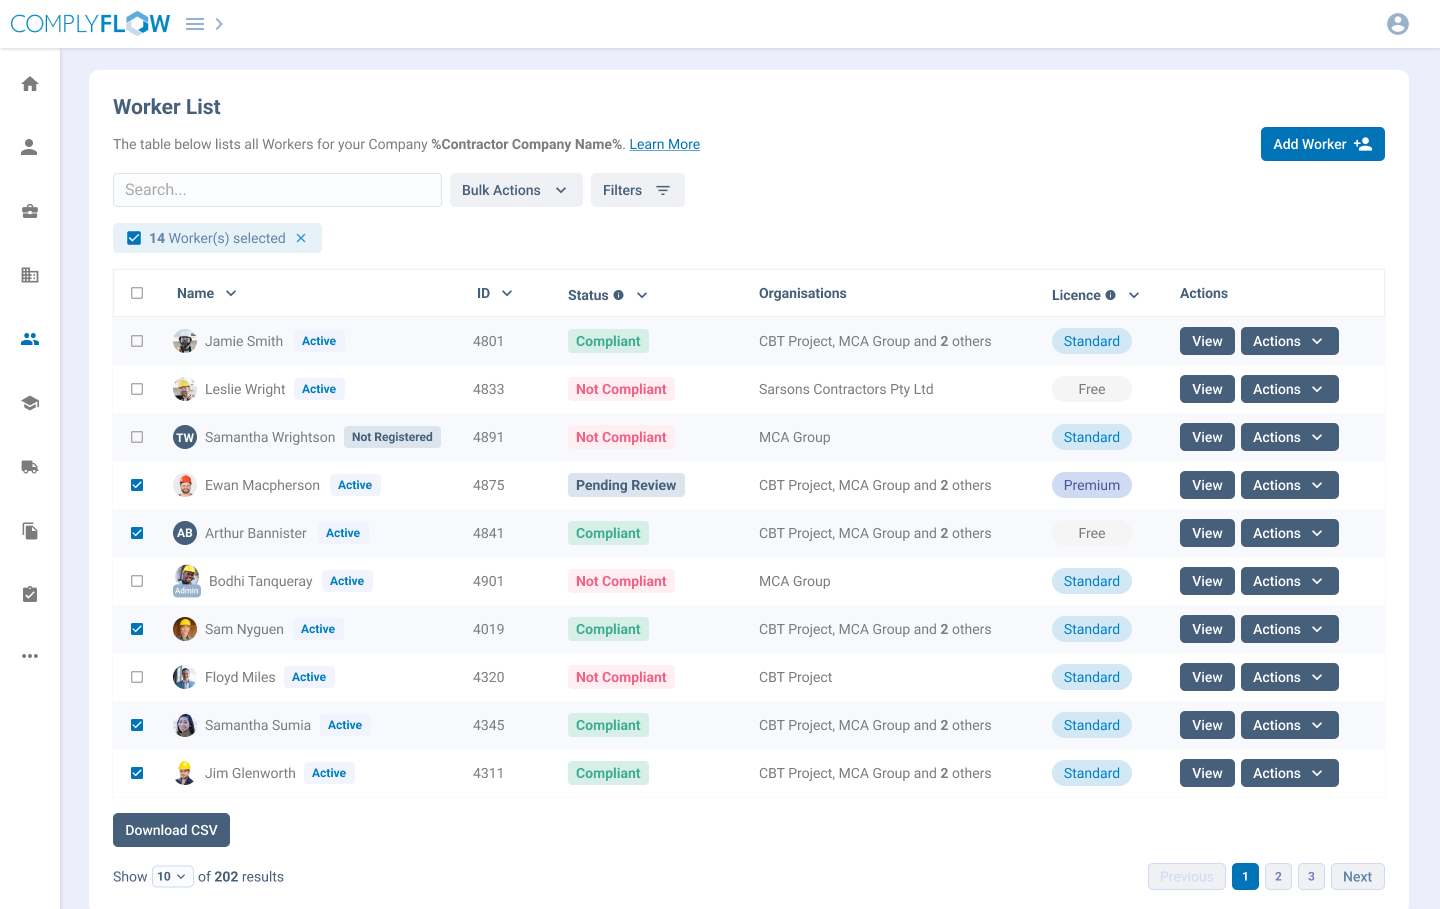
Task: Check the checkbox for Jamie Smith's row
Action: point(137,341)
